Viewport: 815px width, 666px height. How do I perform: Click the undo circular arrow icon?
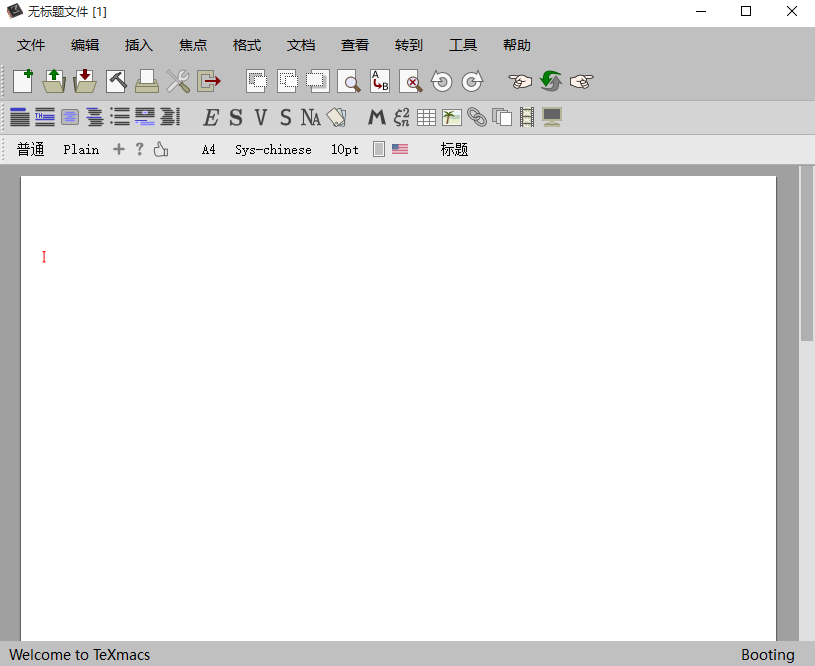coord(442,82)
